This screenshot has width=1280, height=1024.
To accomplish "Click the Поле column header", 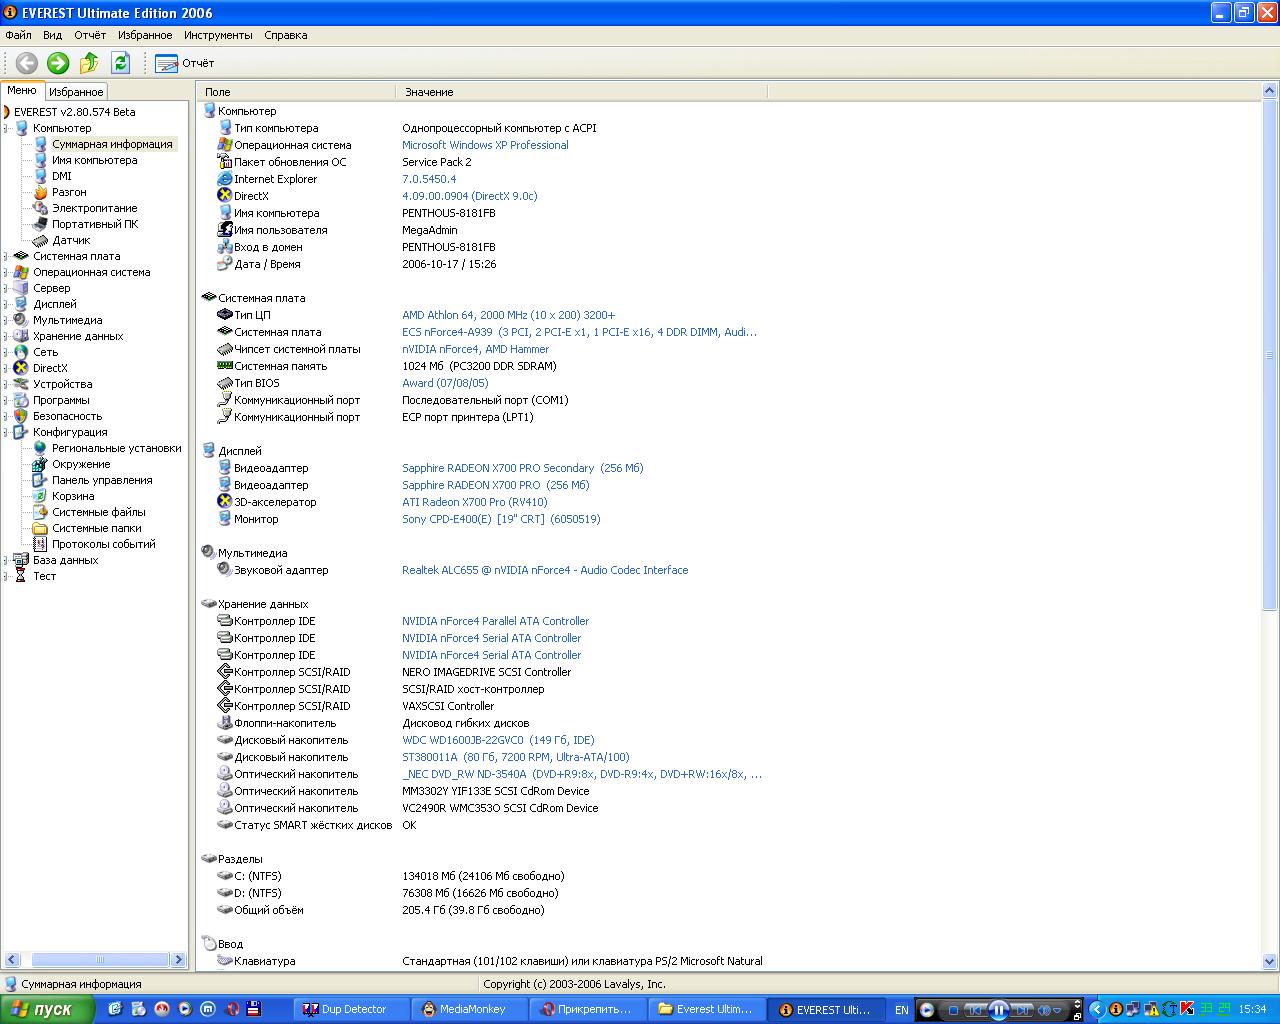I will click(296, 92).
